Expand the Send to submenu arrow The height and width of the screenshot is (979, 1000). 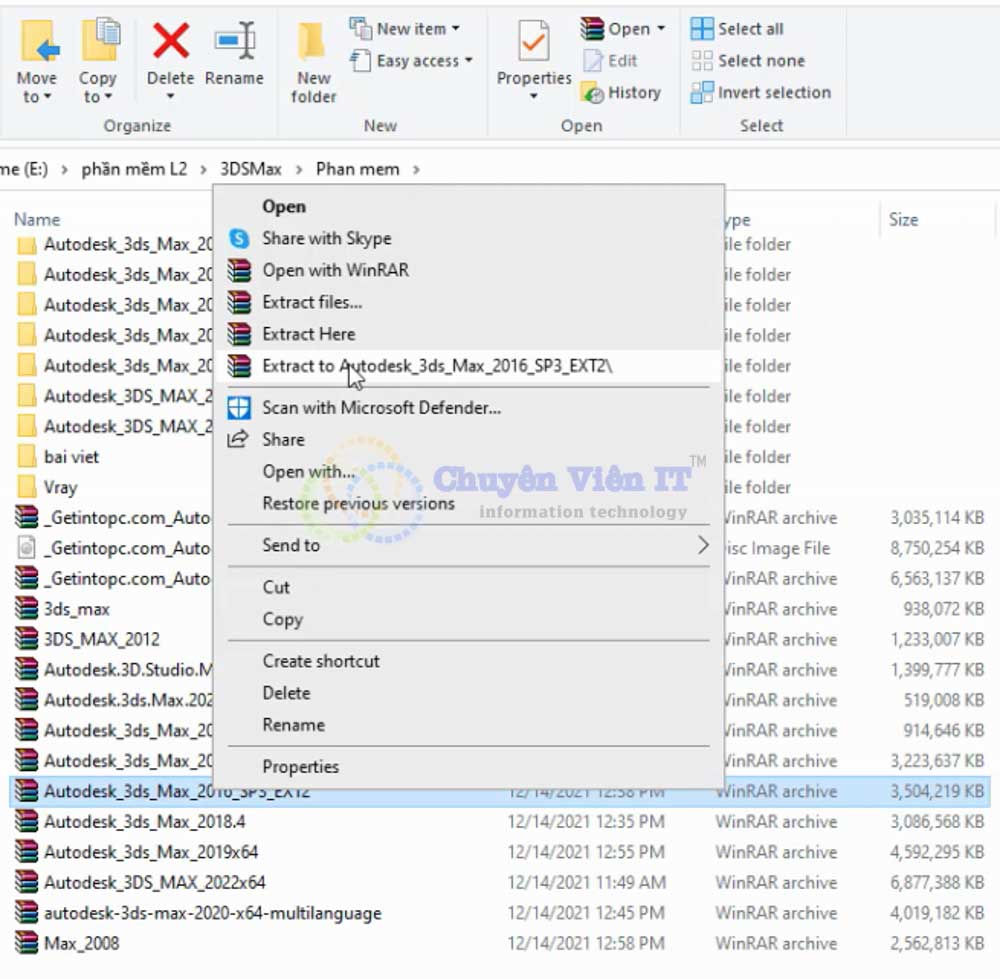click(703, 545)
